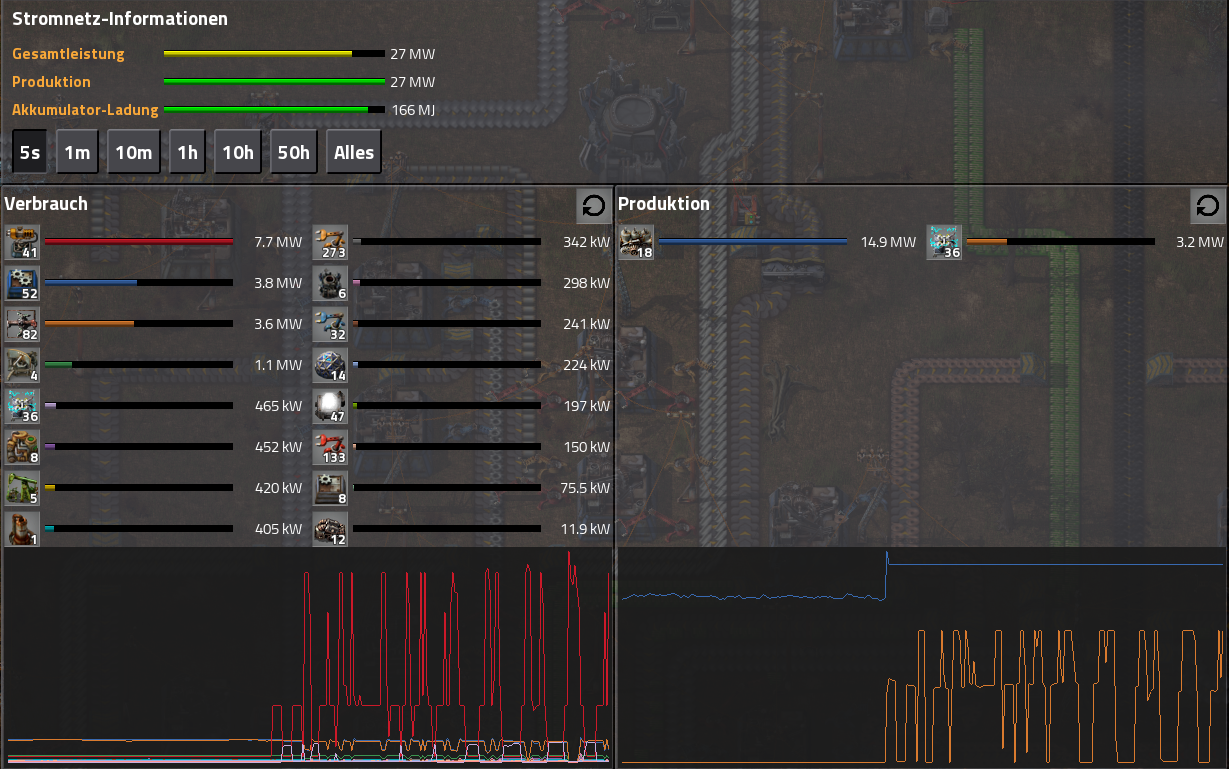
Task: Click the 342 kW consumption value
Action: pos(586,242)
